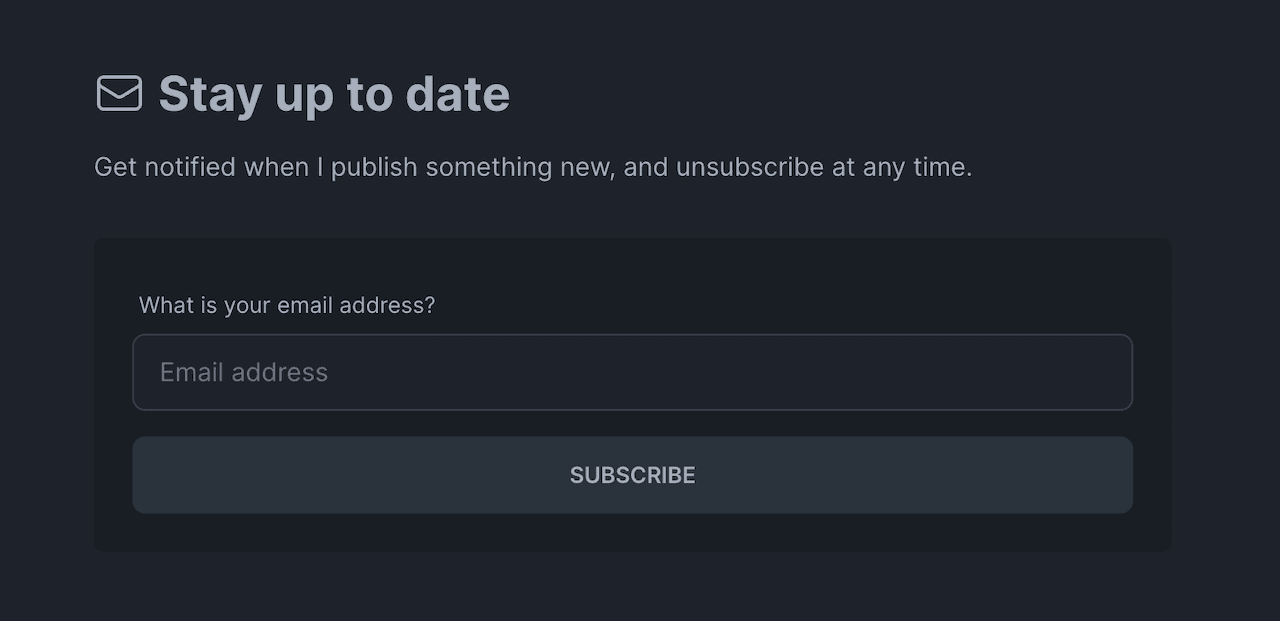The width and height of the screenshot is (1280, 621).
Task: Click the "Stay up to date" heading
Action: (334, 94)
